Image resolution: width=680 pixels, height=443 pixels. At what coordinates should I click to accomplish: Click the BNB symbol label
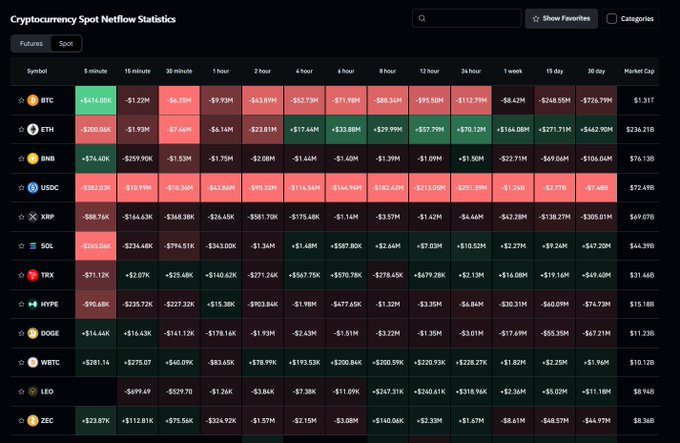48,158
